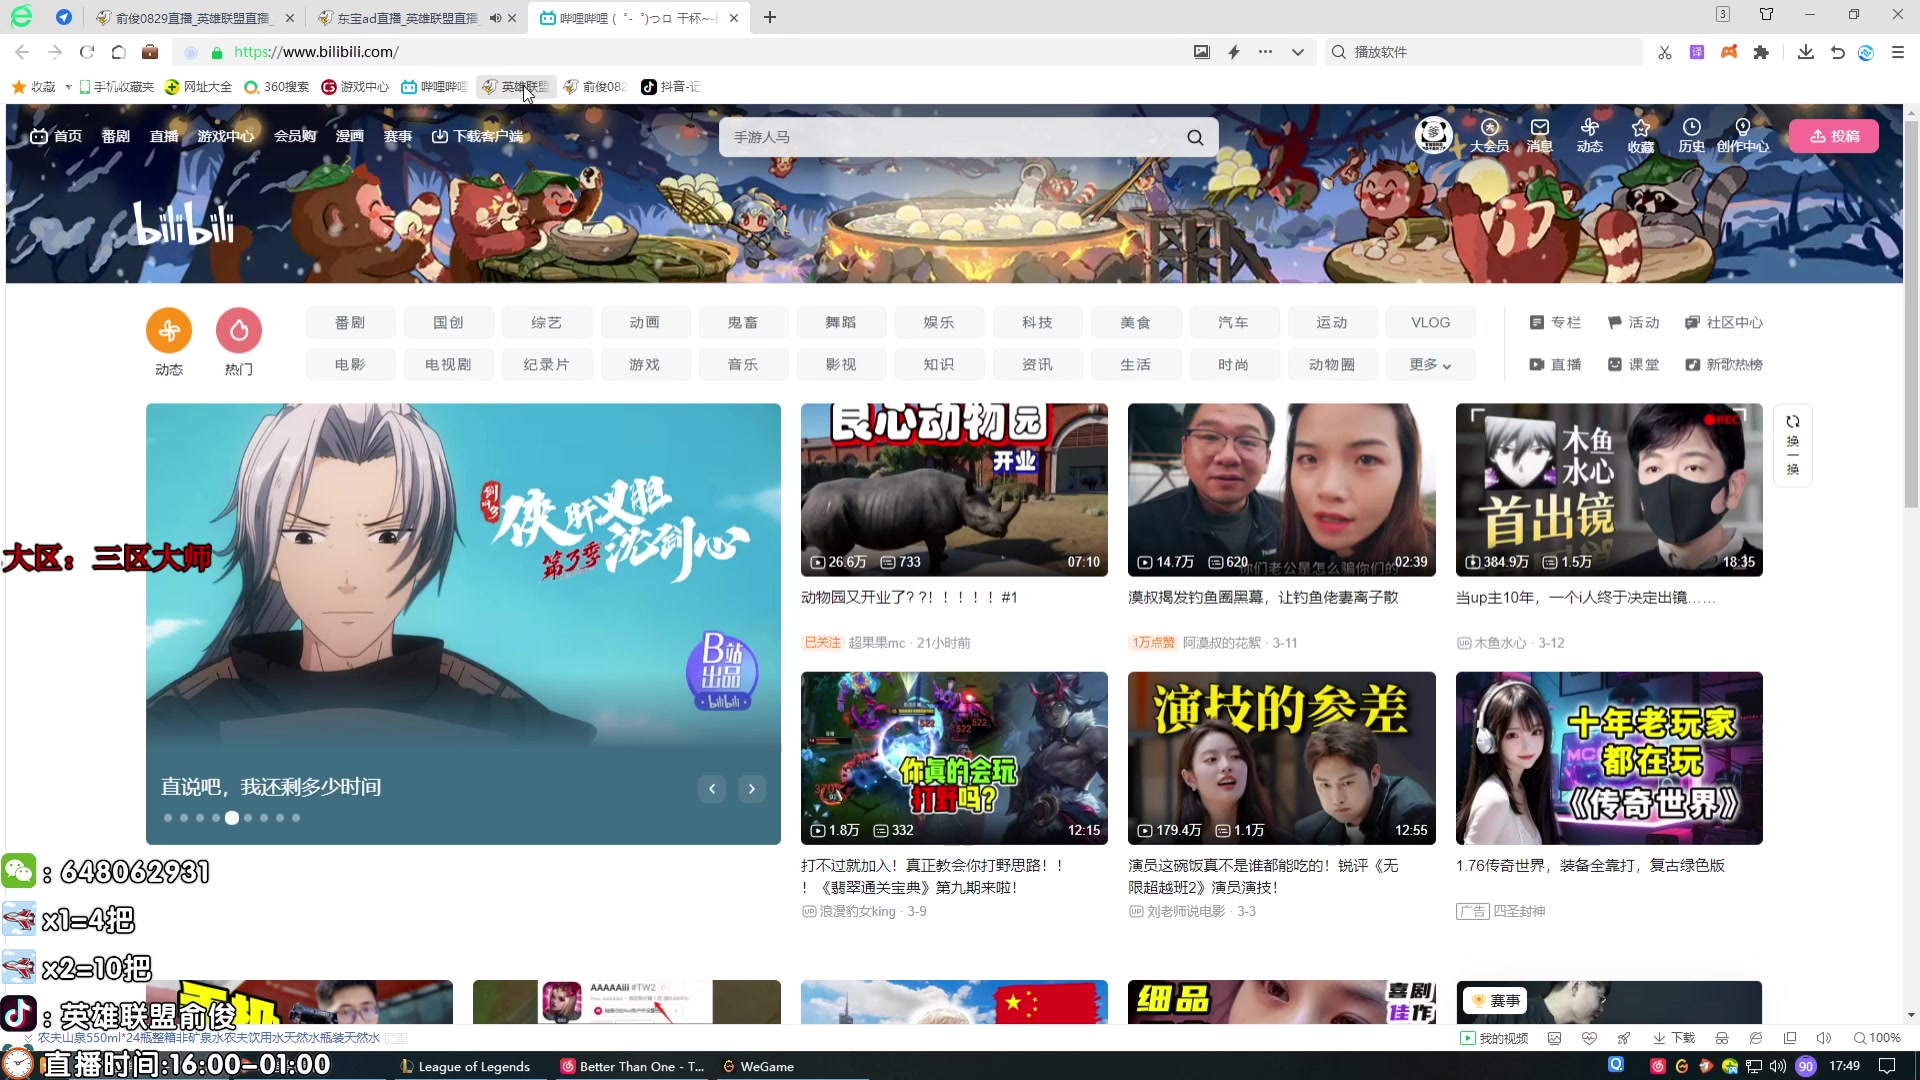Image resolution: width=1920 pixels, height=1080 pixels.
Task: Open the 动态 icon in the top header
Action: [x=1590, y=135]
